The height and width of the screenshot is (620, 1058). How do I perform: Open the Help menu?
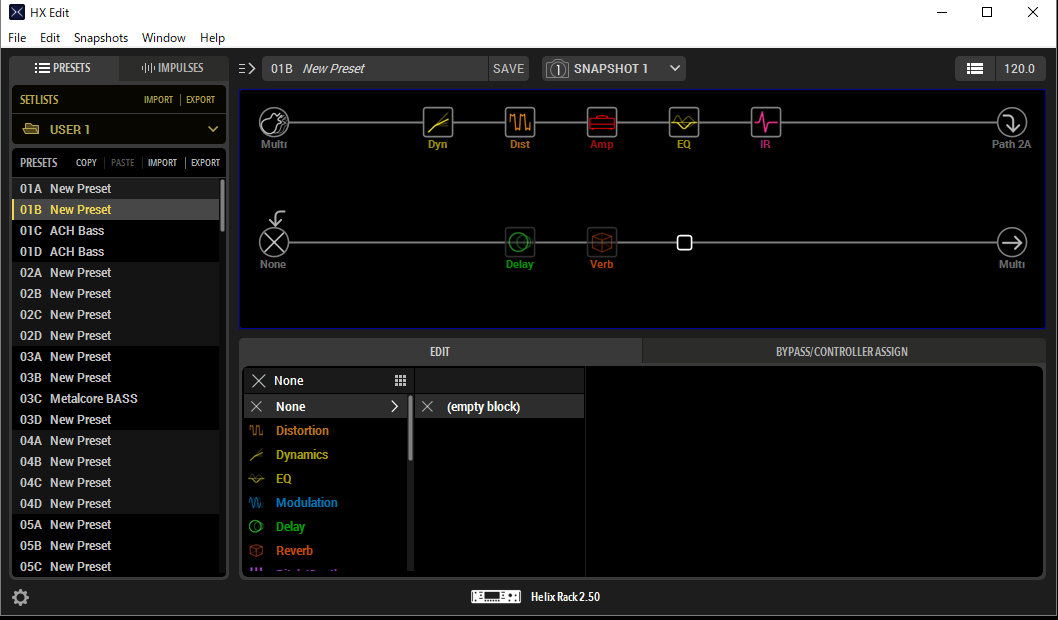pyautogui.click(x=212, y=38)
